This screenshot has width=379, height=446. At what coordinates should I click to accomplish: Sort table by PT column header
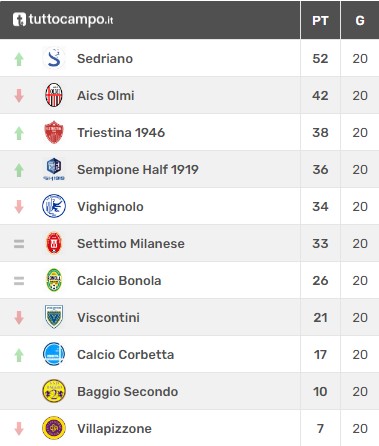320,21
